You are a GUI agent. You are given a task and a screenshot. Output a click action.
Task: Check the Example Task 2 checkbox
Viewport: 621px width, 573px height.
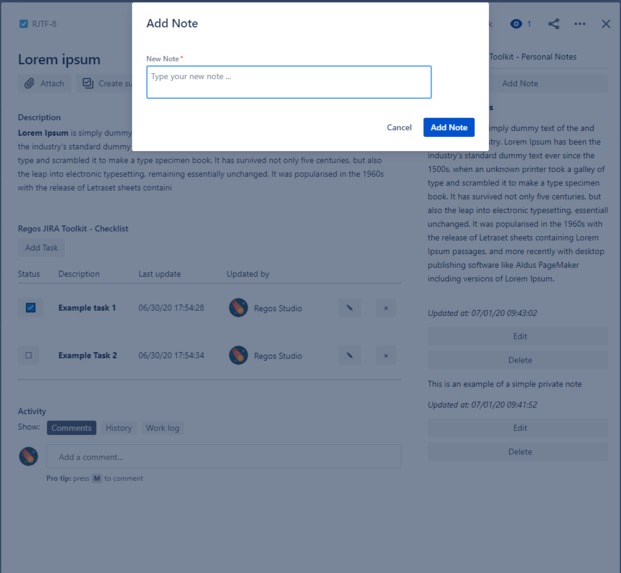pos(29,355)
